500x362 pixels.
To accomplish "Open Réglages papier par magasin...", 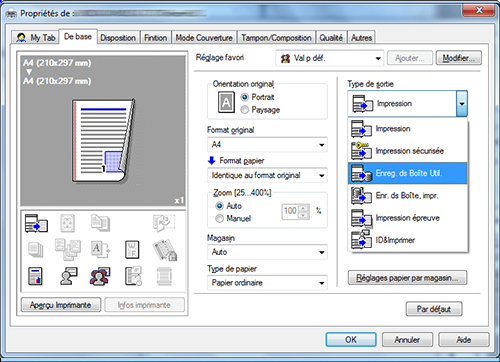I will click(407, 278).
